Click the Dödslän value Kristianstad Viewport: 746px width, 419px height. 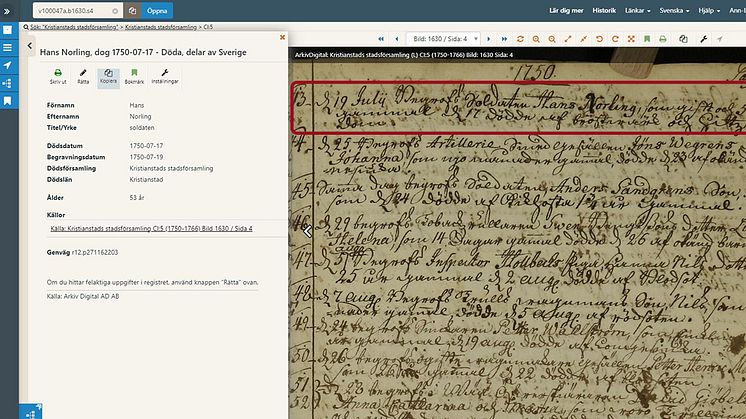[146, 180]
